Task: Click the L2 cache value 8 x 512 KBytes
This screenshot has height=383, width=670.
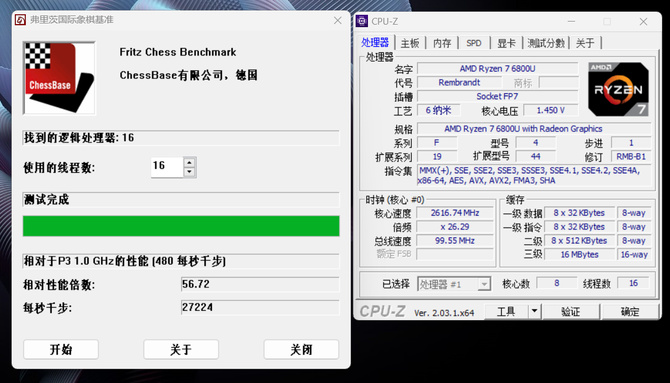Action: coord(579,241)
